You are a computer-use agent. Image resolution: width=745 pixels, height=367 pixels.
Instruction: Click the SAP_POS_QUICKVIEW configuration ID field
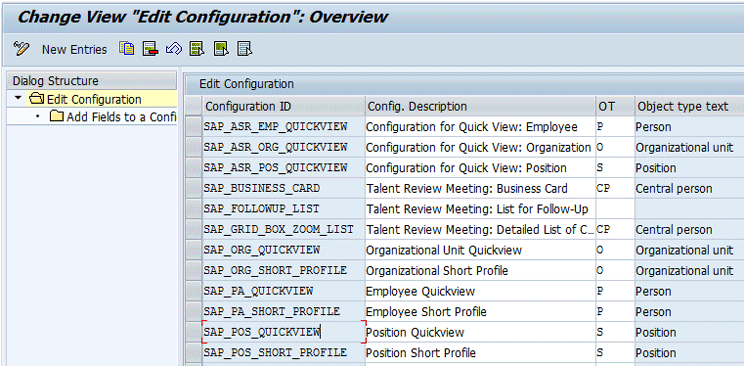(x=284, y=332)
